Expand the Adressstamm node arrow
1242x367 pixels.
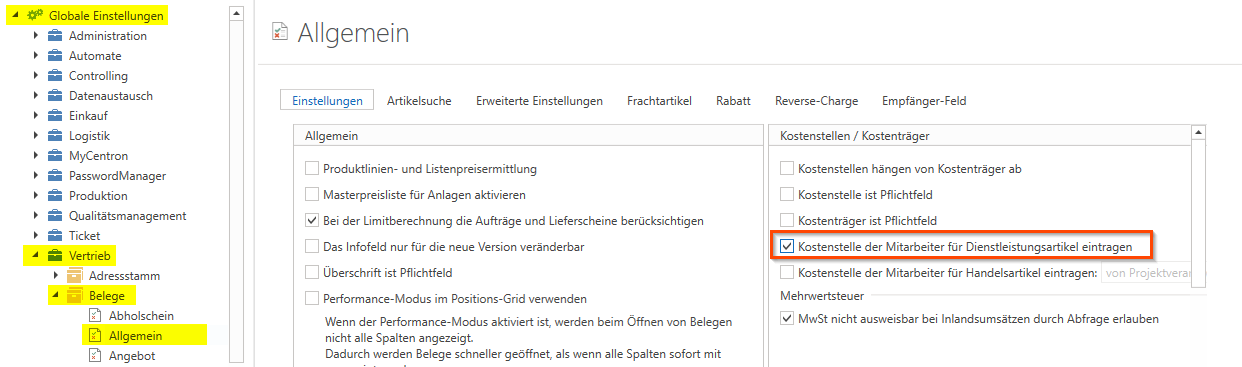pos(55,275)
